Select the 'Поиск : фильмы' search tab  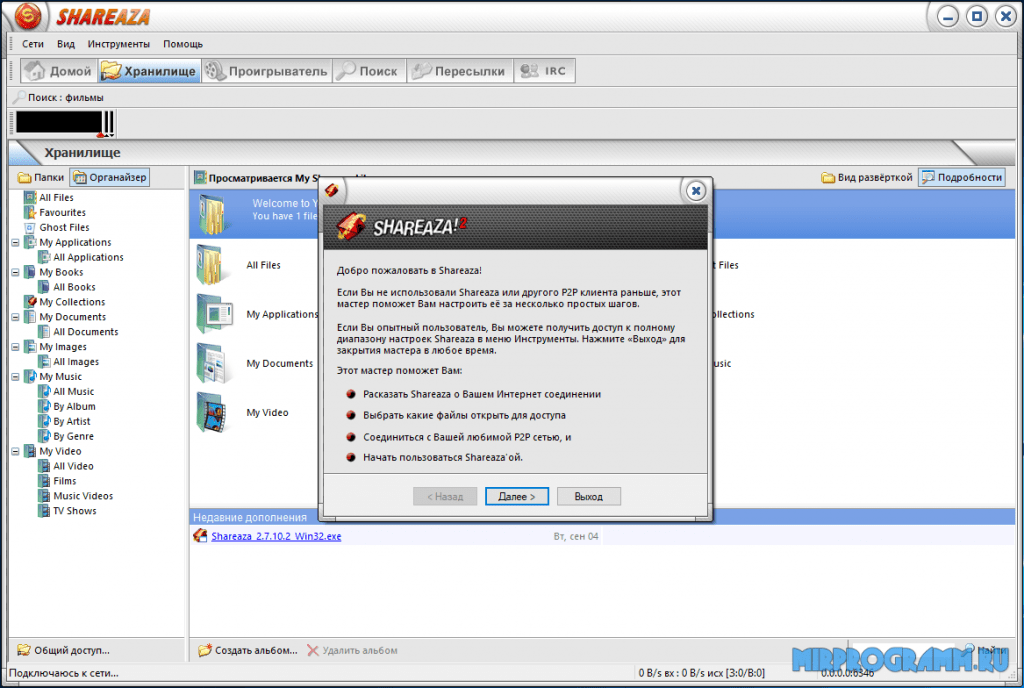point(59,97)
